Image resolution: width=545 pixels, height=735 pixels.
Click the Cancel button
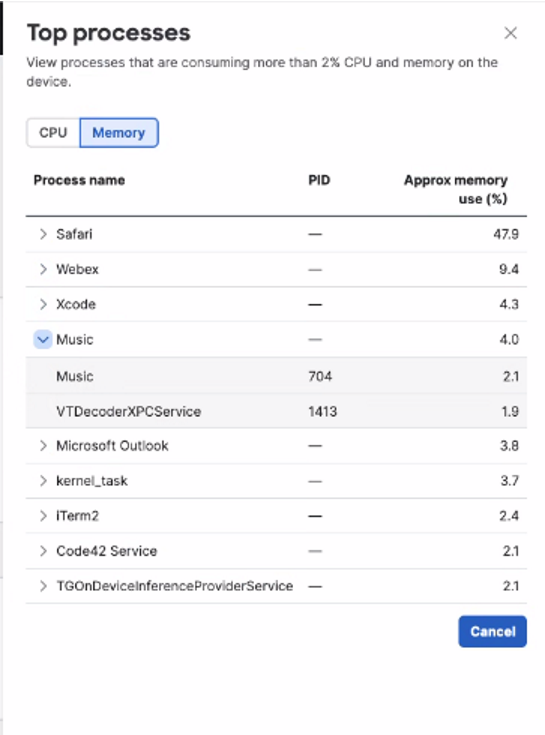493,631
